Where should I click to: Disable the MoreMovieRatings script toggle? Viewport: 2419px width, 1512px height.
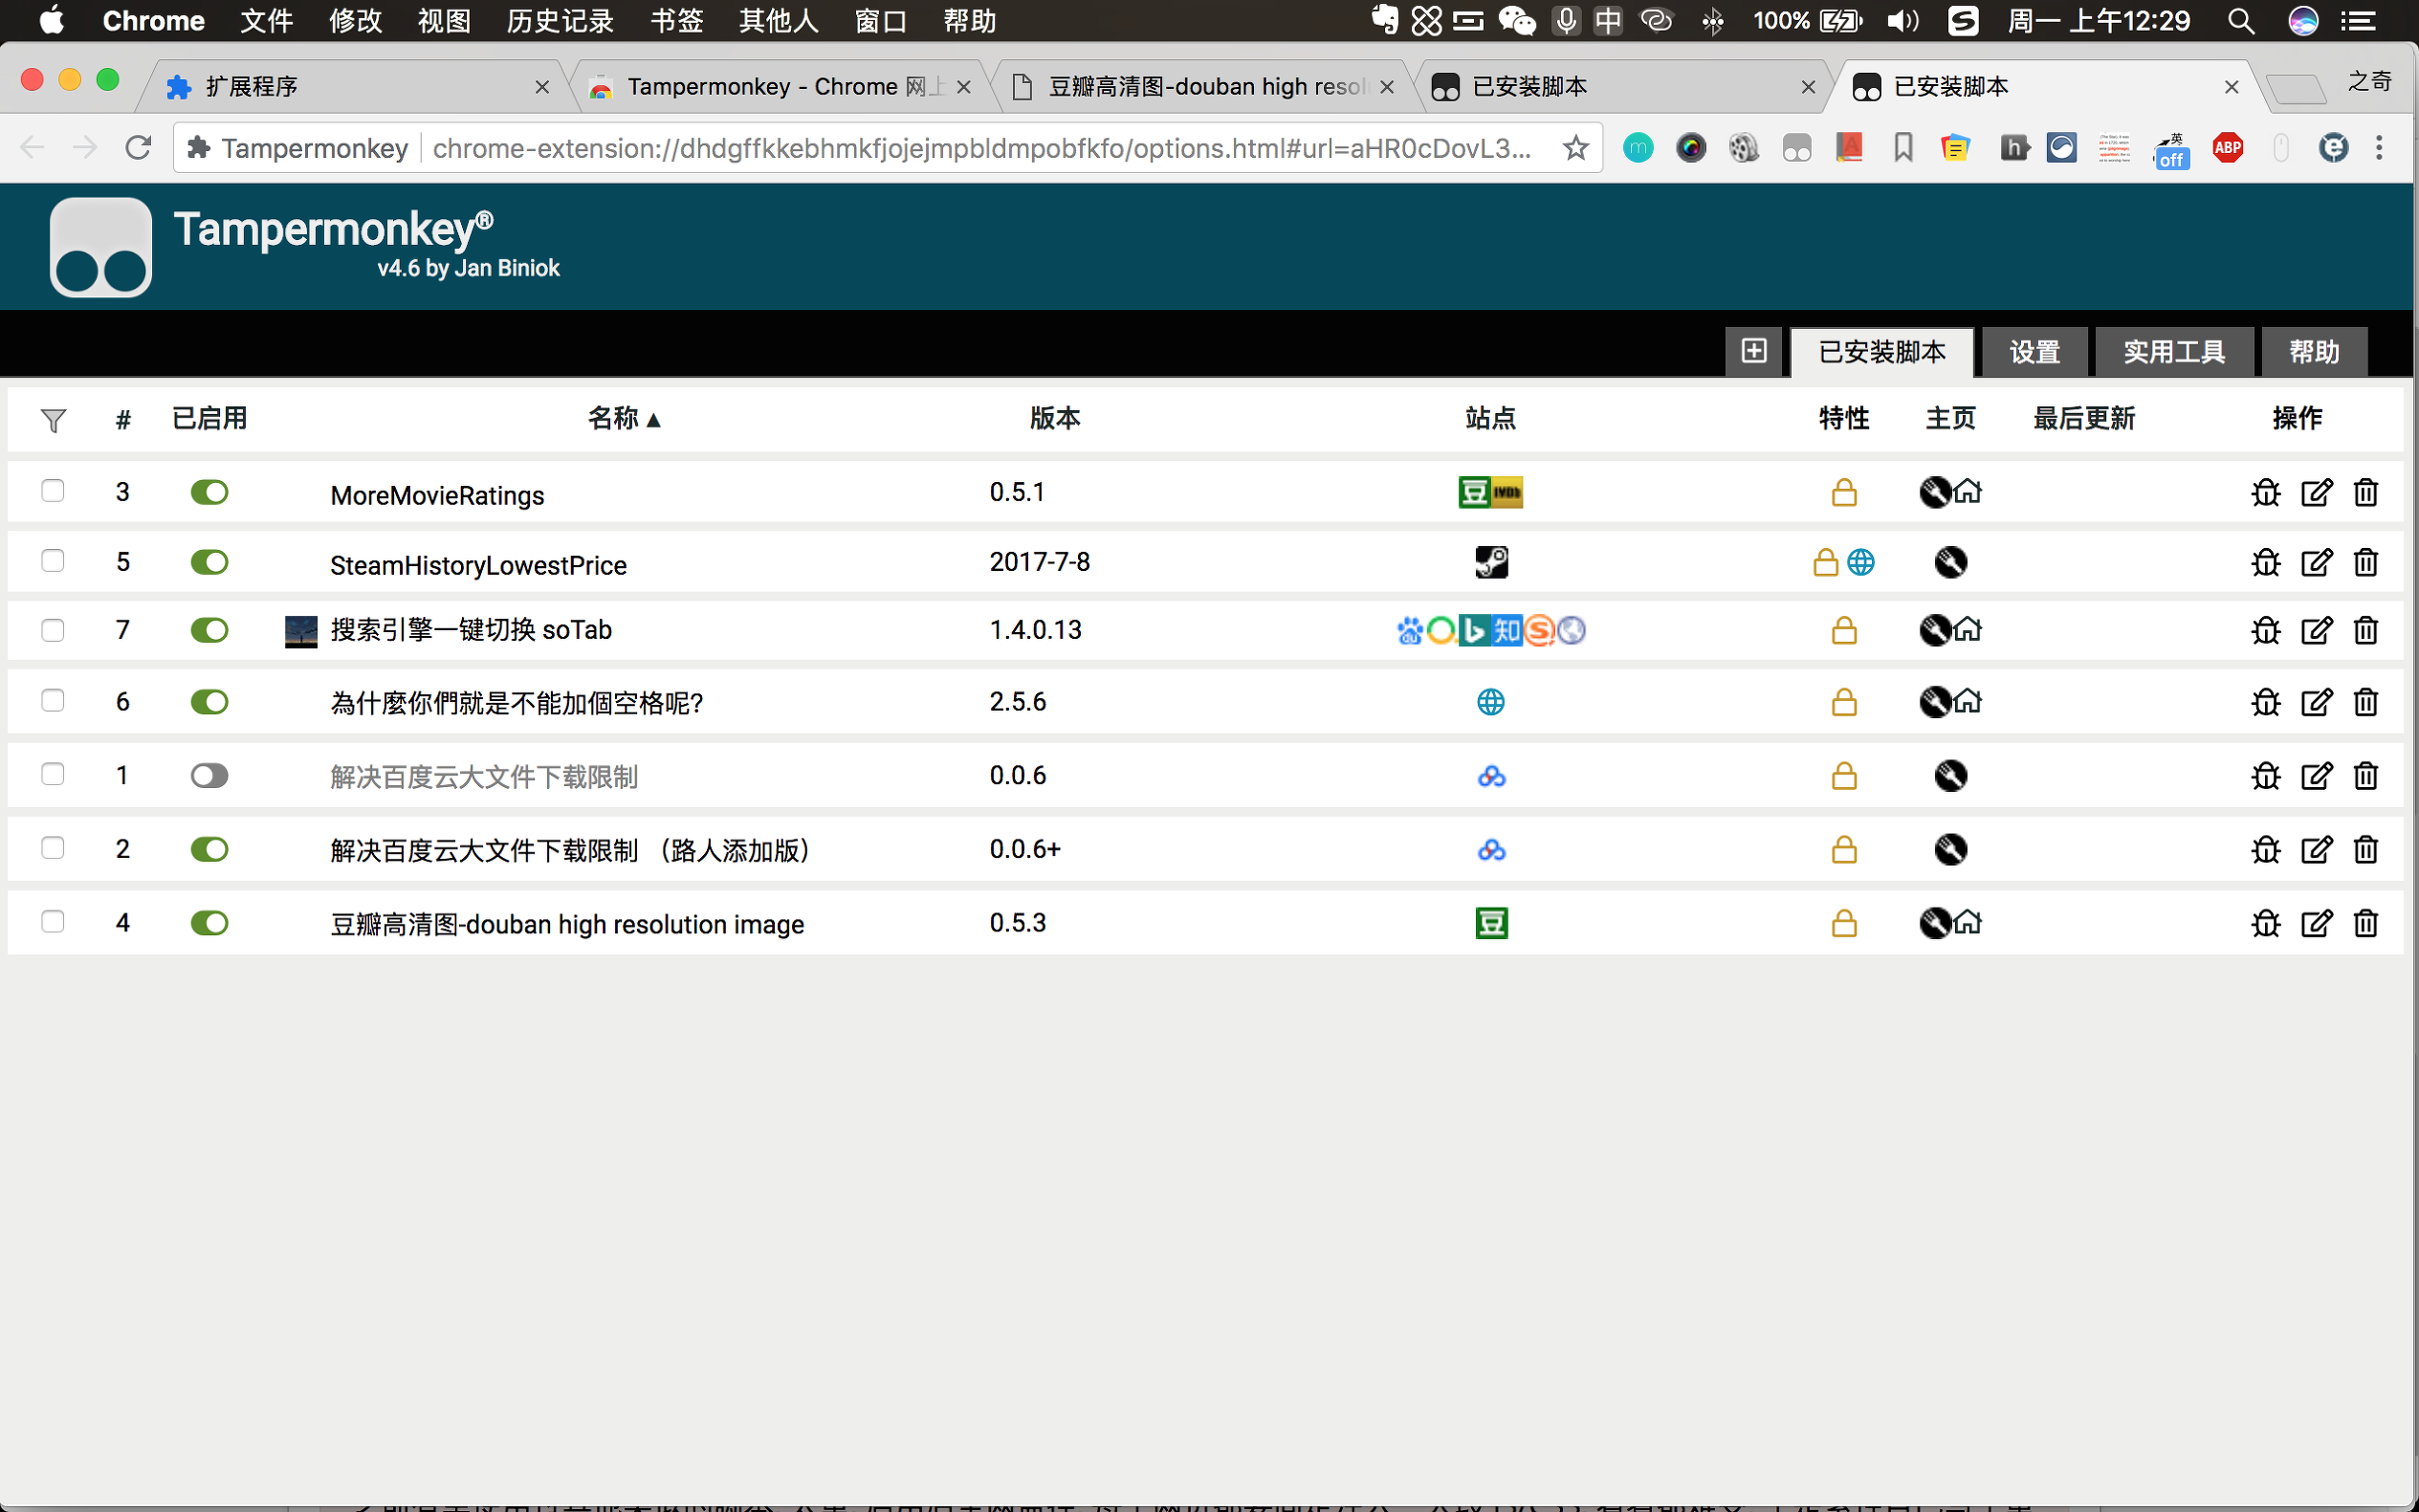209,492
